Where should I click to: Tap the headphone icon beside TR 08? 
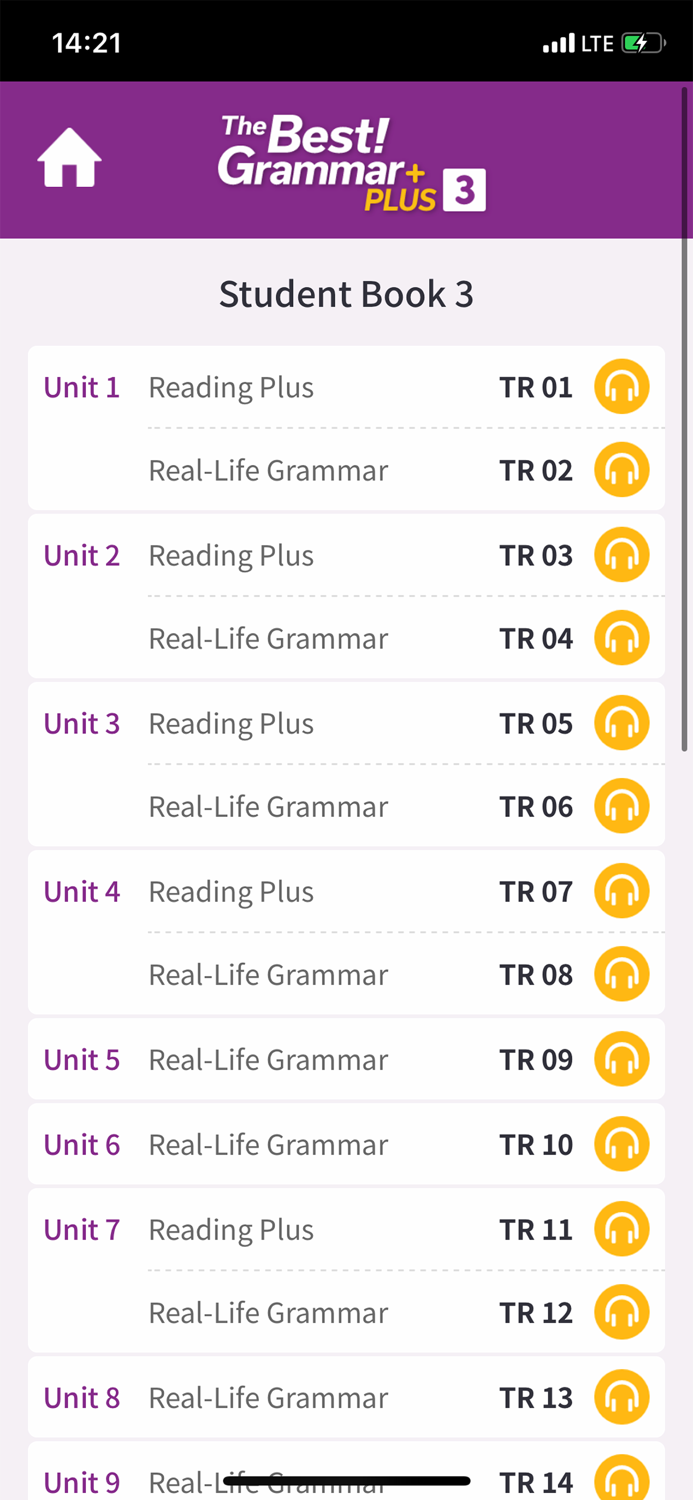[621, 973]
